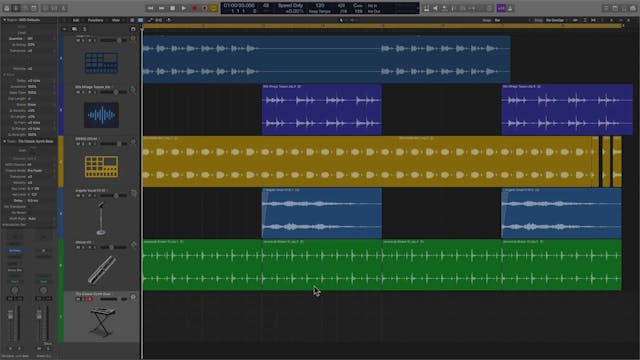Open the Library panel icon
The image size is (640, 360).
click(x=7, y=8)
